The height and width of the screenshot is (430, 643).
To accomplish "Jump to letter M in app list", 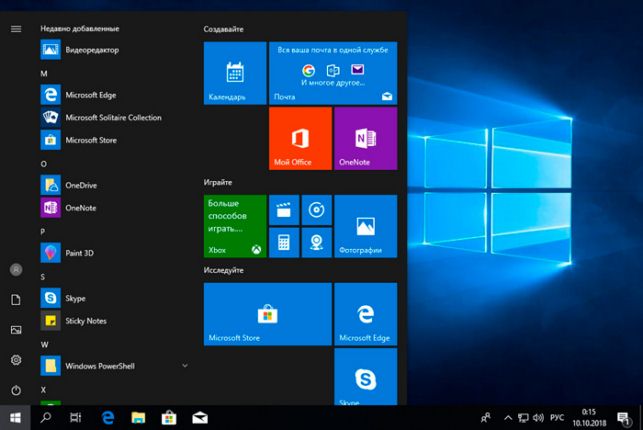I will (44, 73).
